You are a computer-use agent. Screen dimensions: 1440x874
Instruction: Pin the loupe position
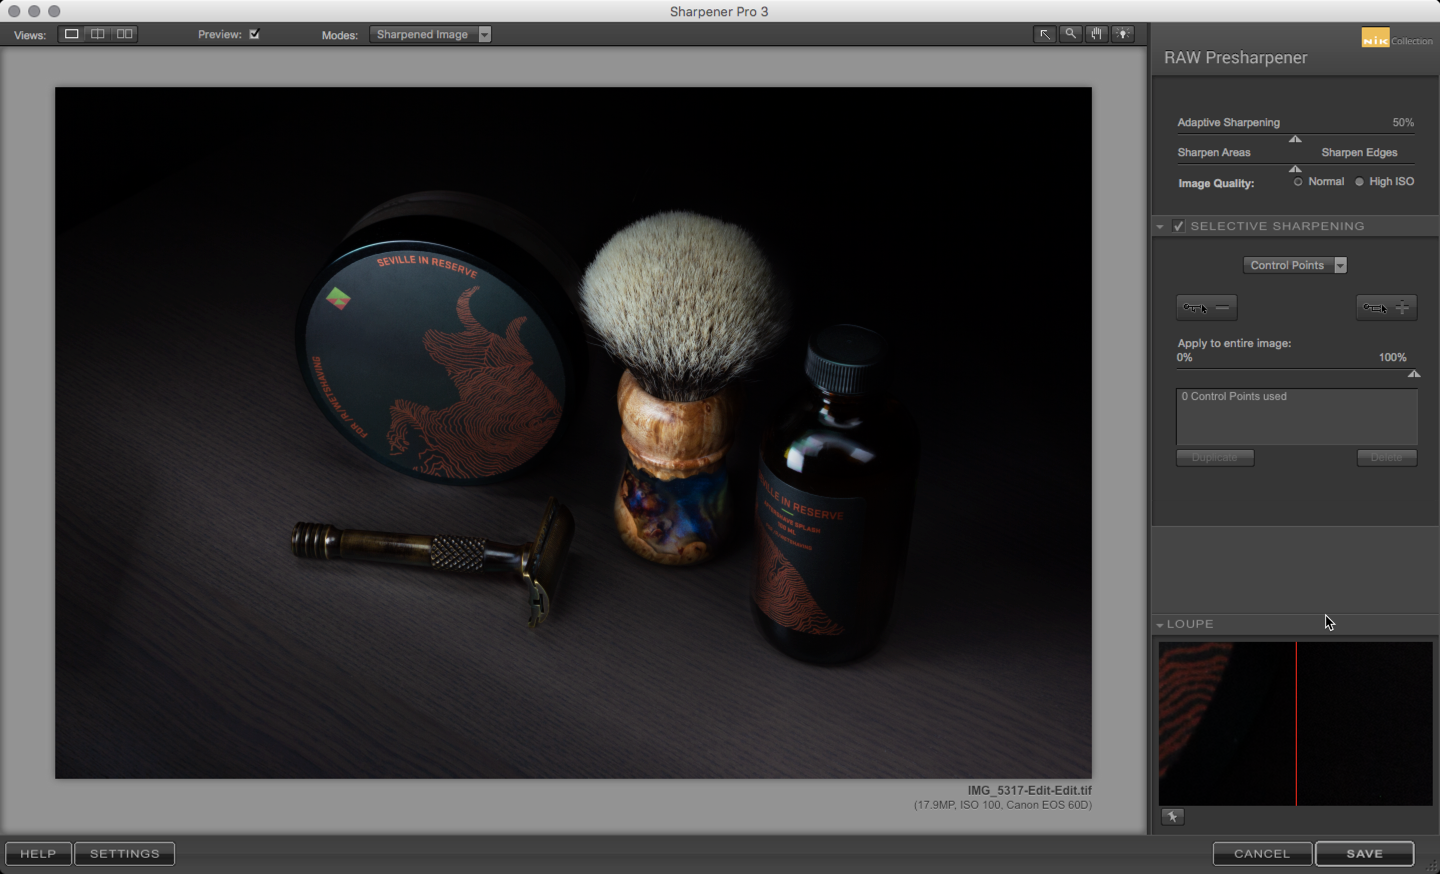point(1173,817)
